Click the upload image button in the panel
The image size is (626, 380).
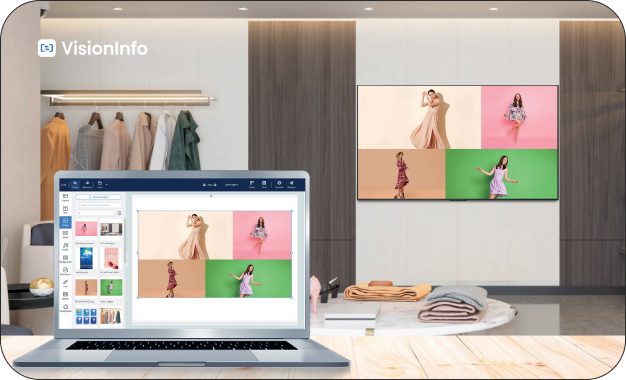(x=99, y=197)
